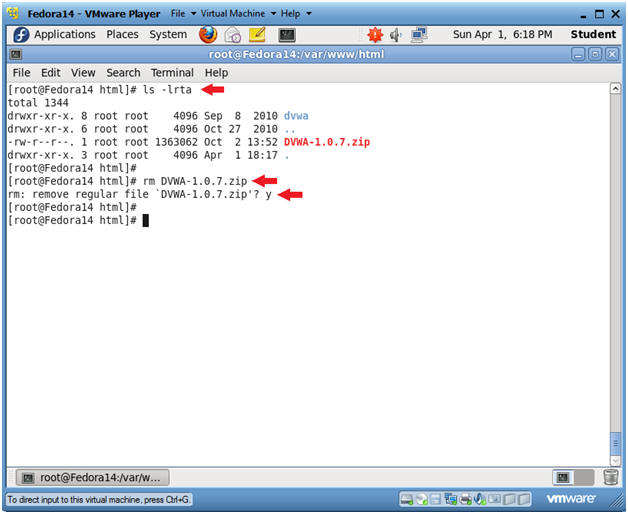Click the VMware hard disk status icon

coord(407,499)
